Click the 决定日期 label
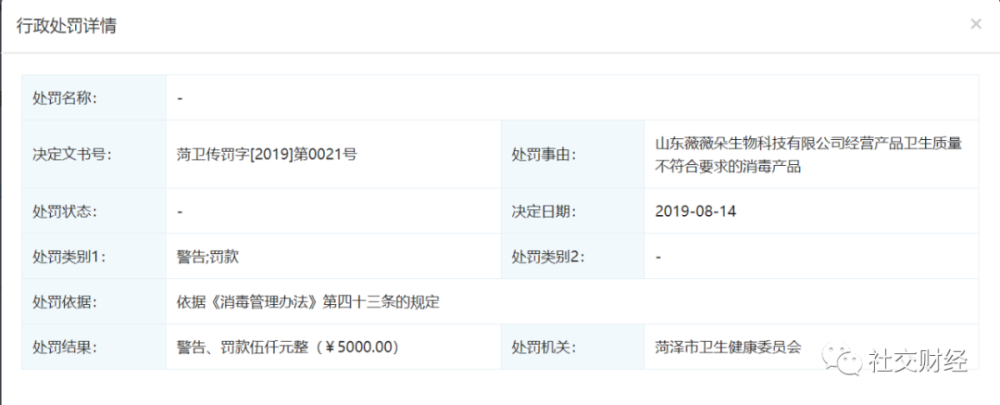This screenshot has height=405, width=1000. point(545,211)
